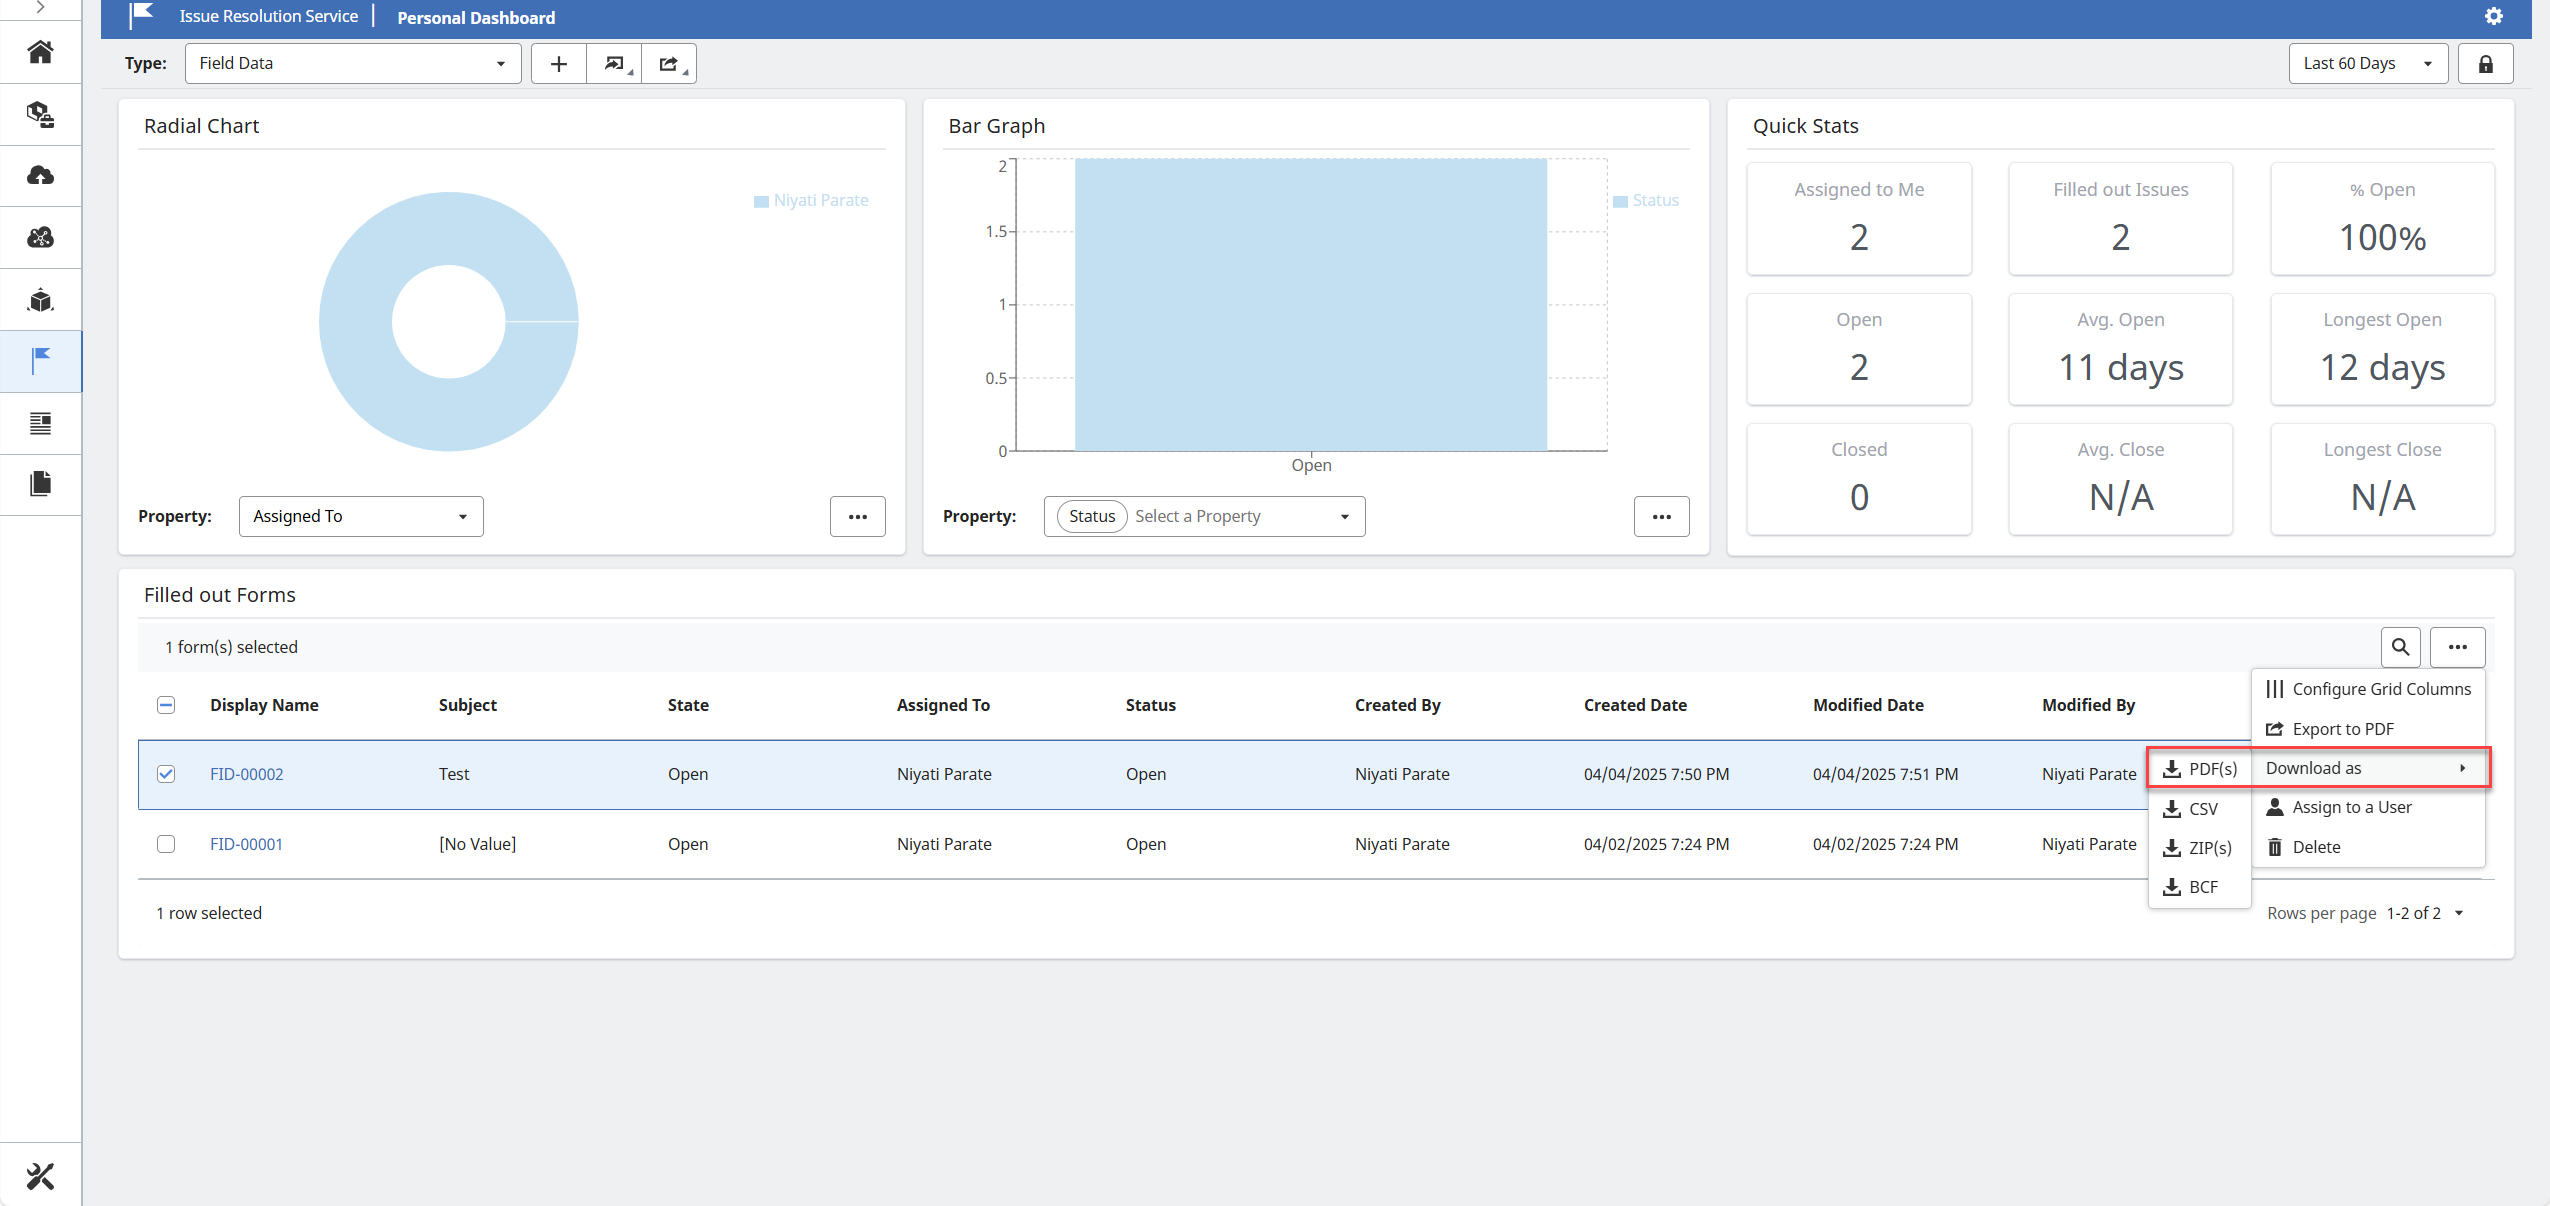The image size is (2550, 1206).
Task: Select Configure Grid Columns menu item
Action: point(2368,689)
